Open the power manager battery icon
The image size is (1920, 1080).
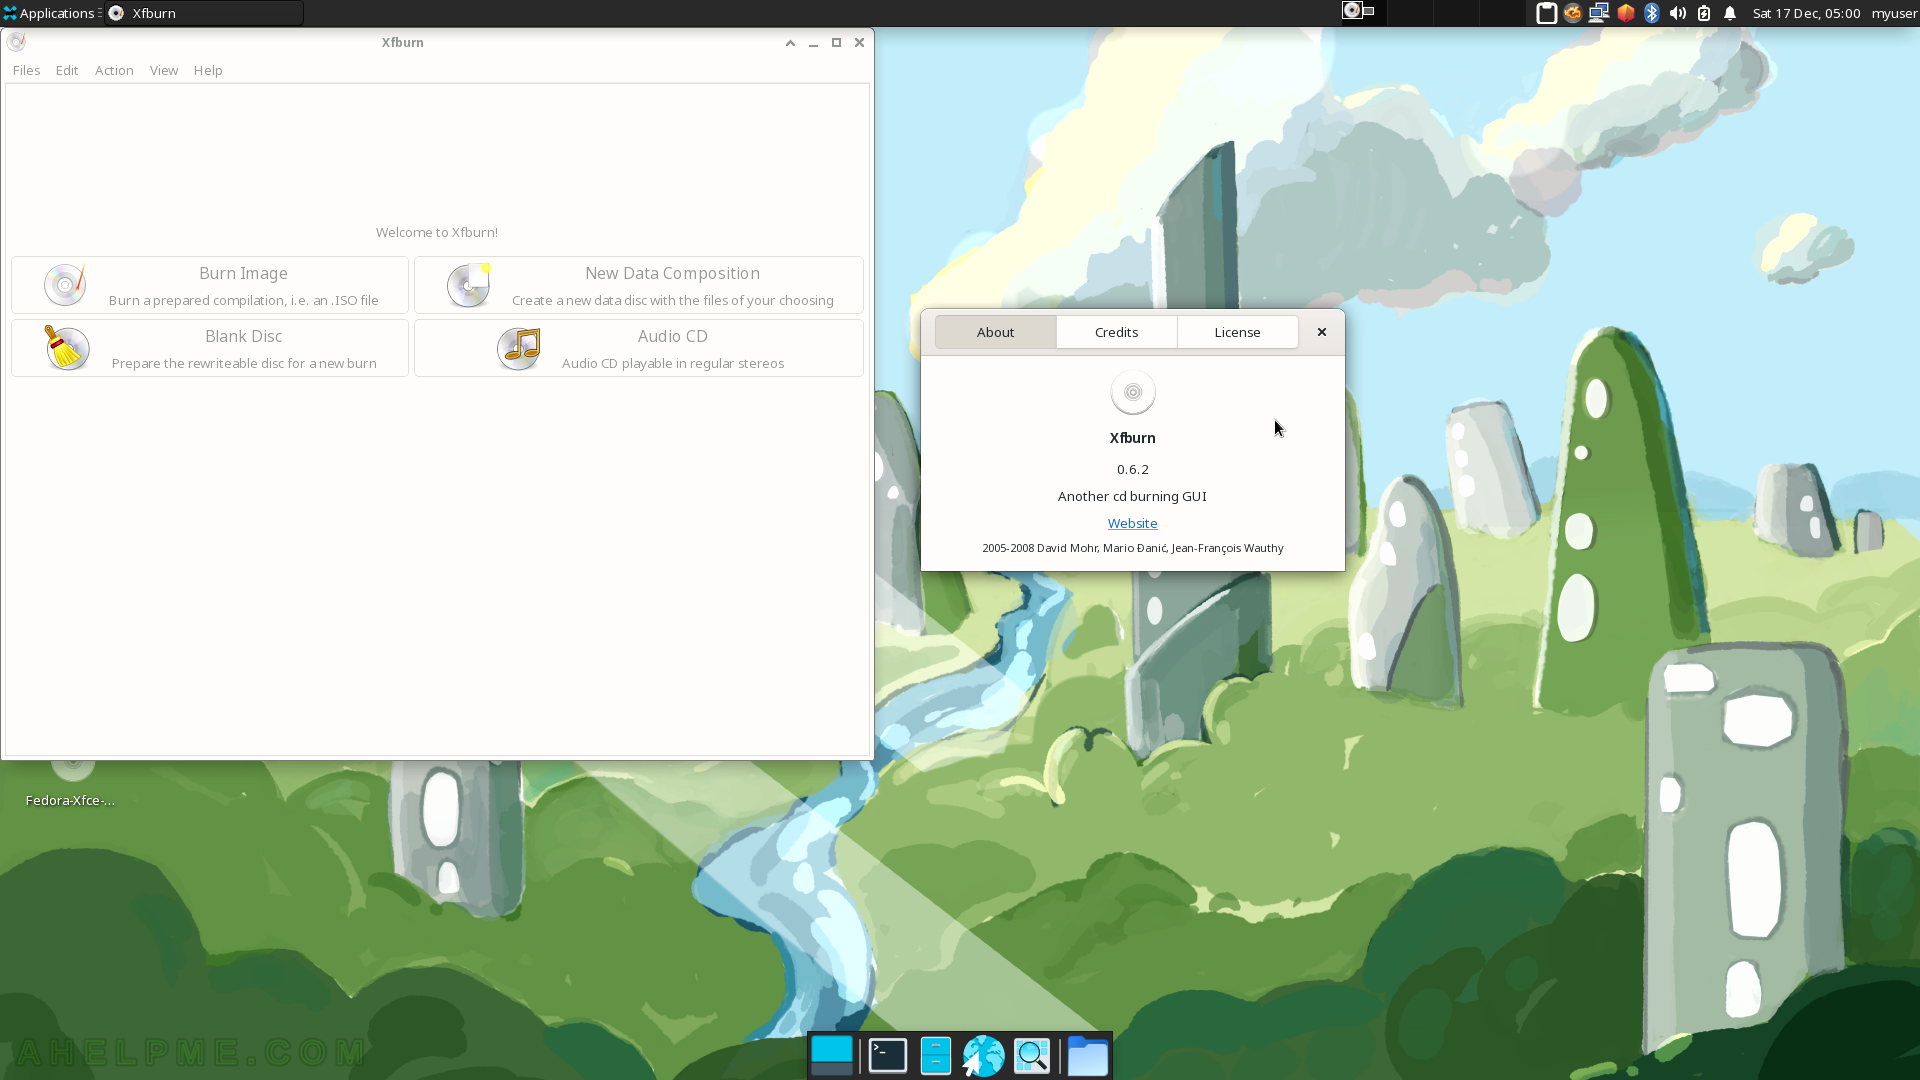click(x=1704, y=13)
